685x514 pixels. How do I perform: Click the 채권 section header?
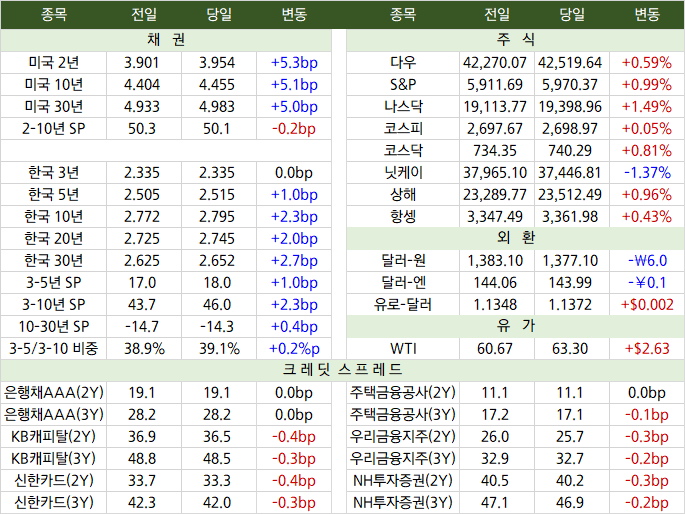tap(166, 40)
